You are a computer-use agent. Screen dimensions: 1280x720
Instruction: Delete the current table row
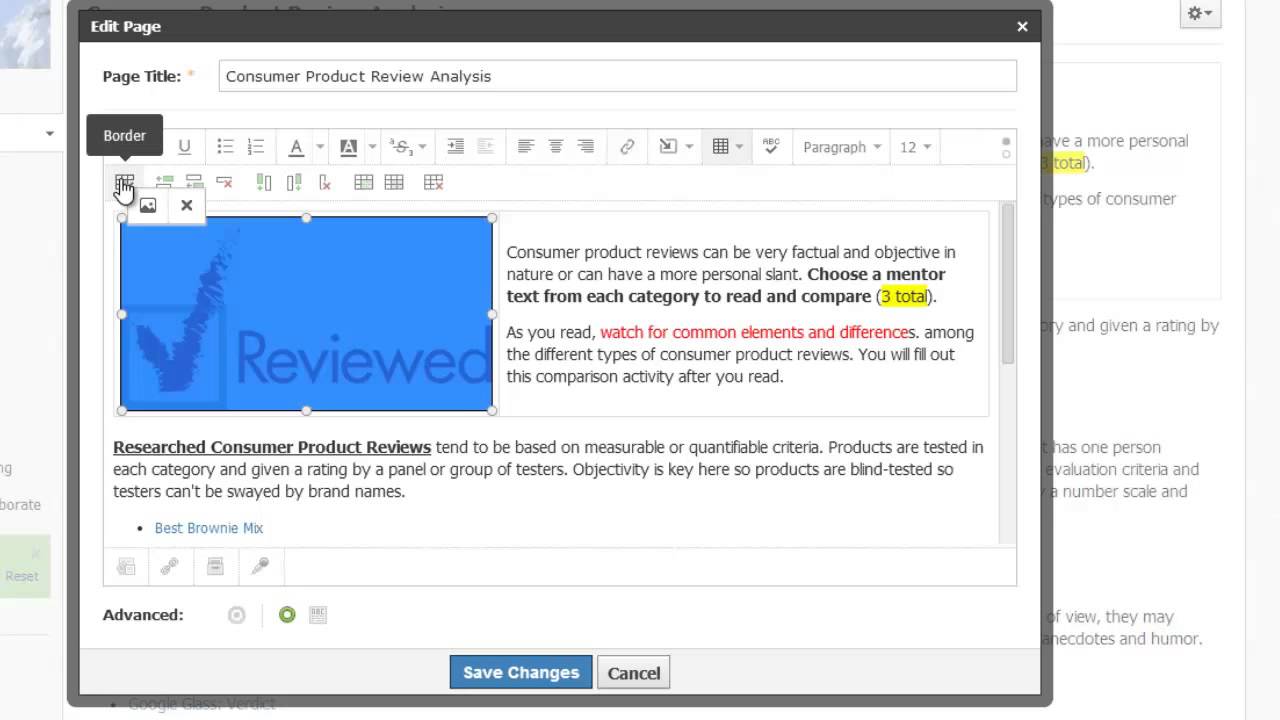point(224,182)
